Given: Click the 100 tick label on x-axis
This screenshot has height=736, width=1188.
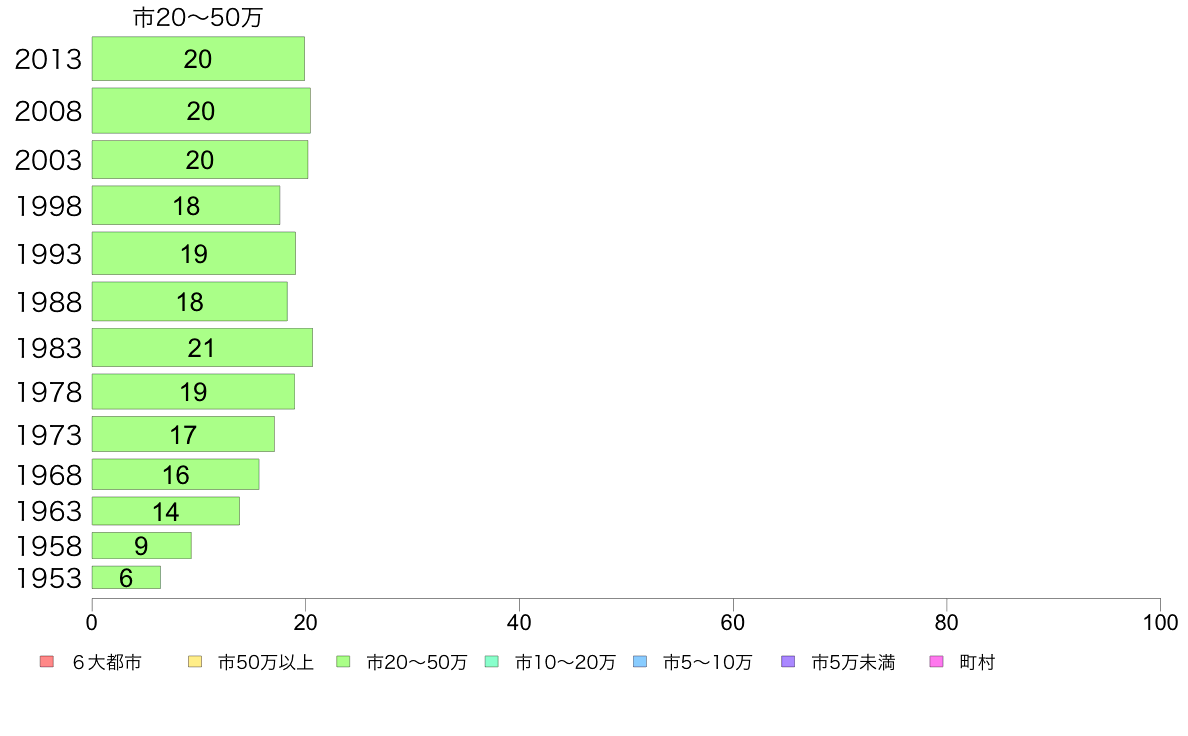Looking at the screenshot, I should point(1160,623).
